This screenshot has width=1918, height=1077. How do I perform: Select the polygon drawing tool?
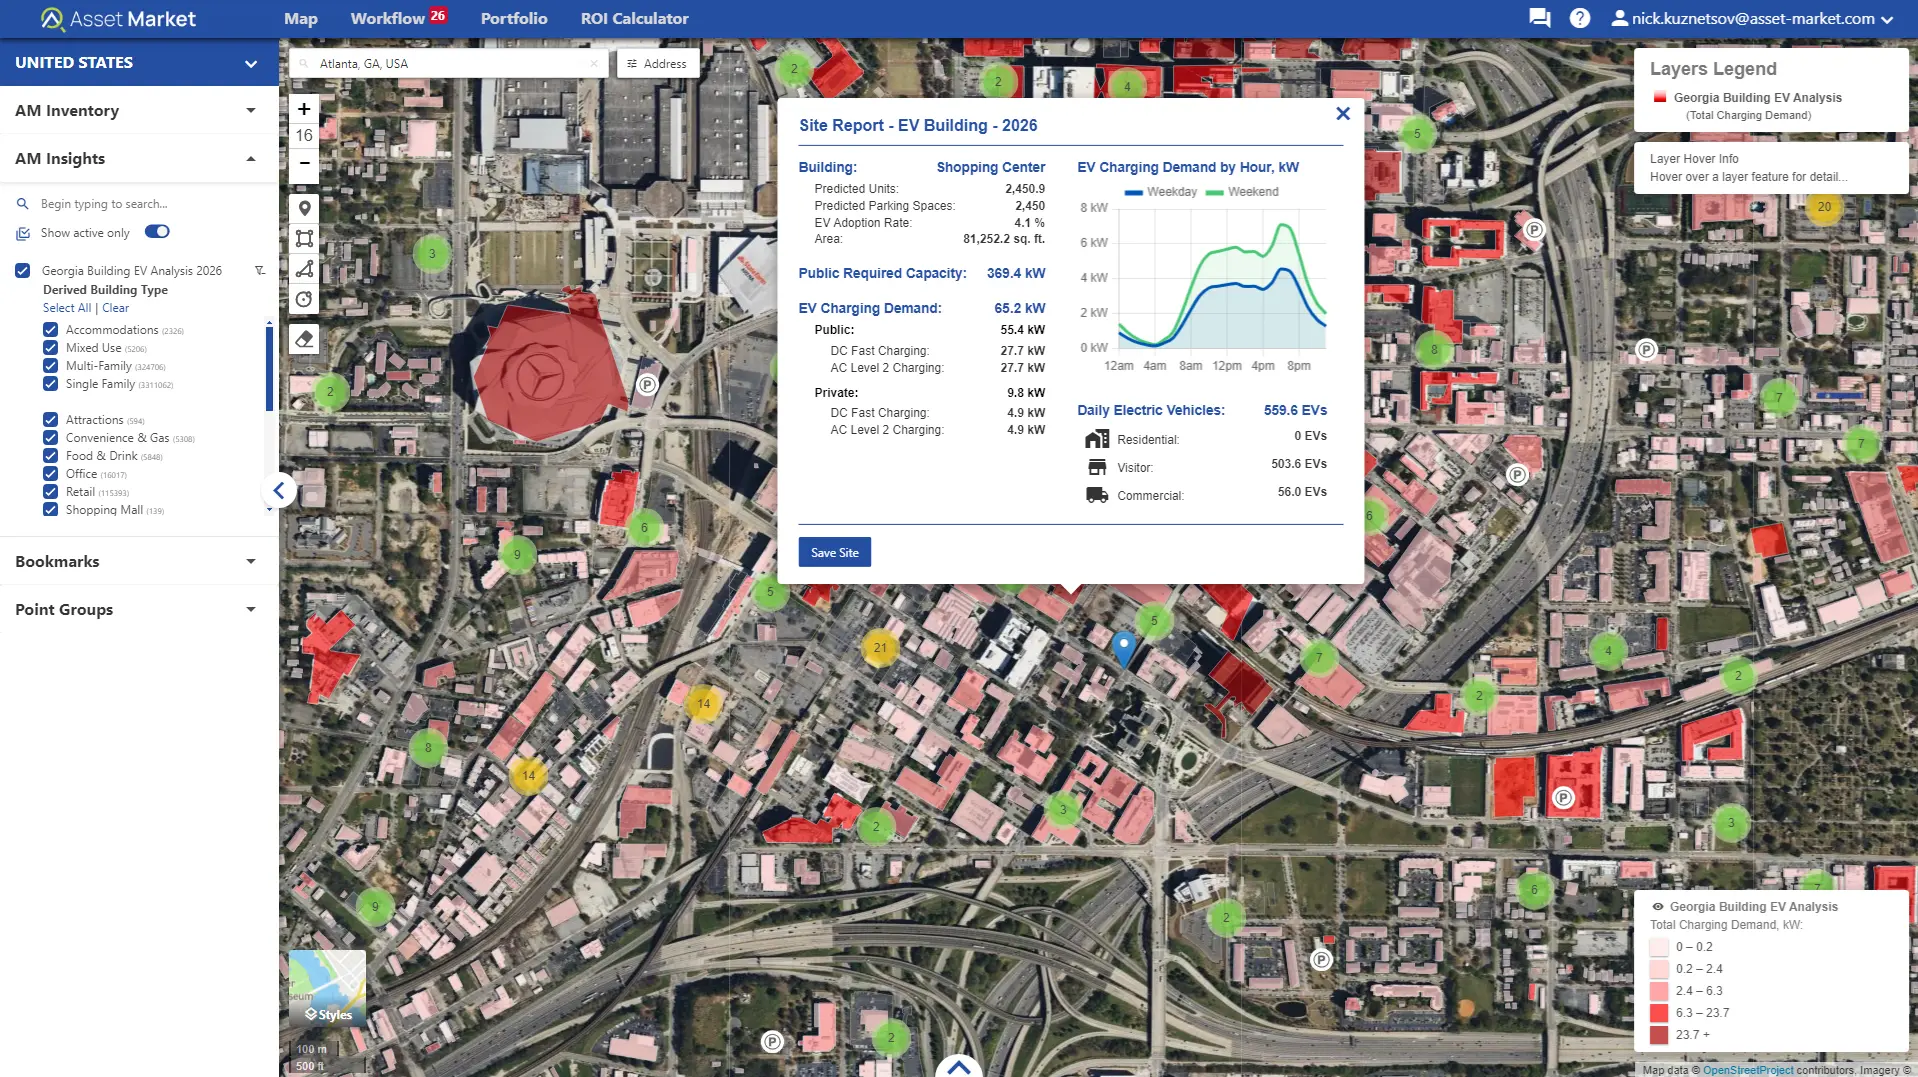pyautogui.click(x=305, y=269)
